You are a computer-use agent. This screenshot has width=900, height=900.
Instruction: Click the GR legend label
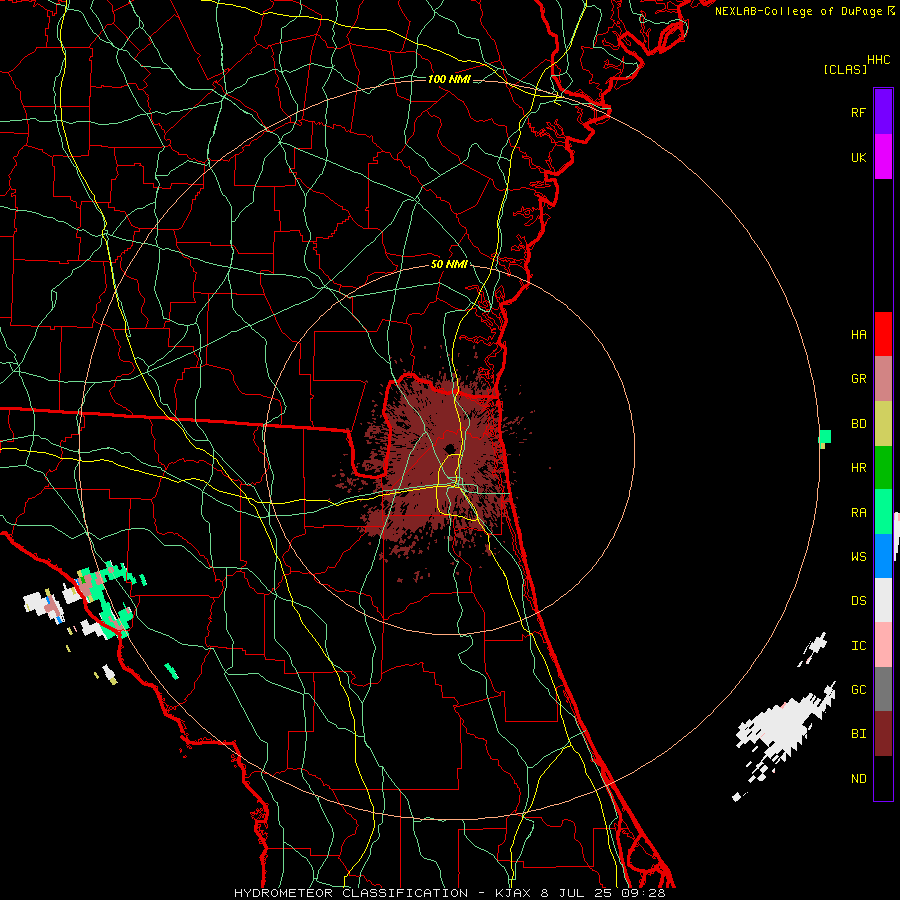coord(858,379)
